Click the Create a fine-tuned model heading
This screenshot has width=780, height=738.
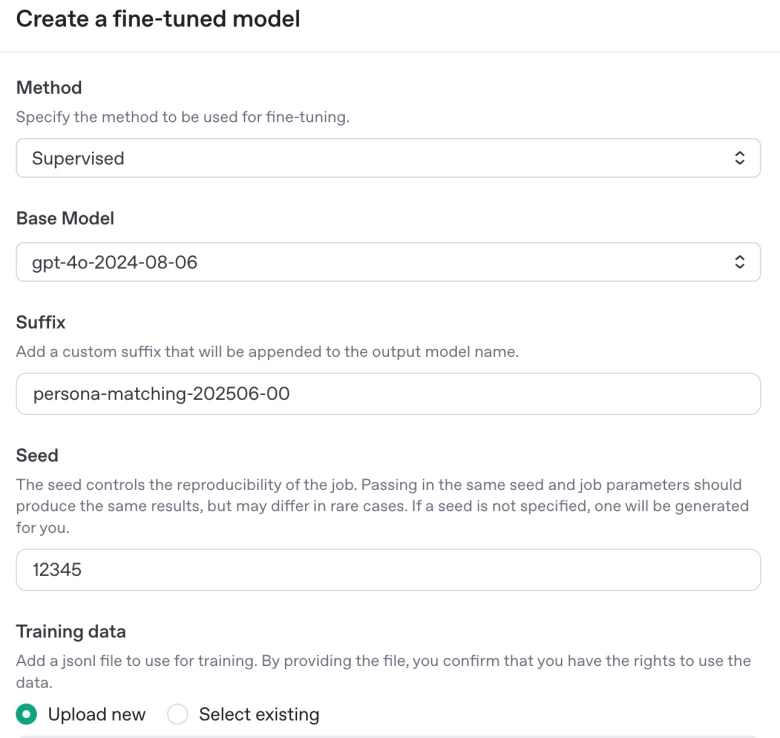(x=158, y=19)
